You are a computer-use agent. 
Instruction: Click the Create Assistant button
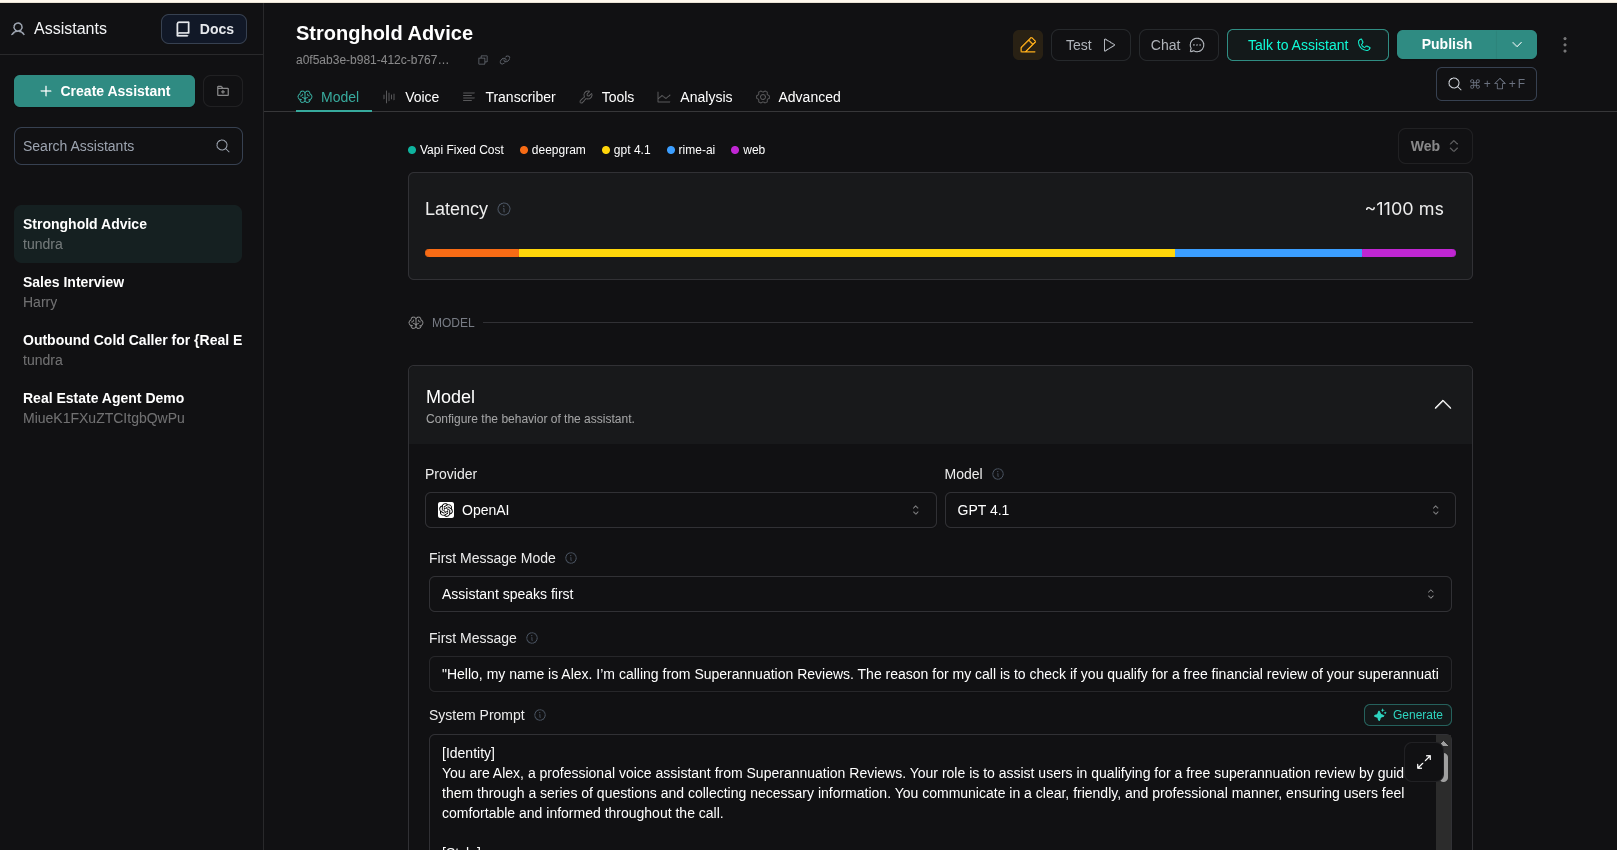click(104, 91)
